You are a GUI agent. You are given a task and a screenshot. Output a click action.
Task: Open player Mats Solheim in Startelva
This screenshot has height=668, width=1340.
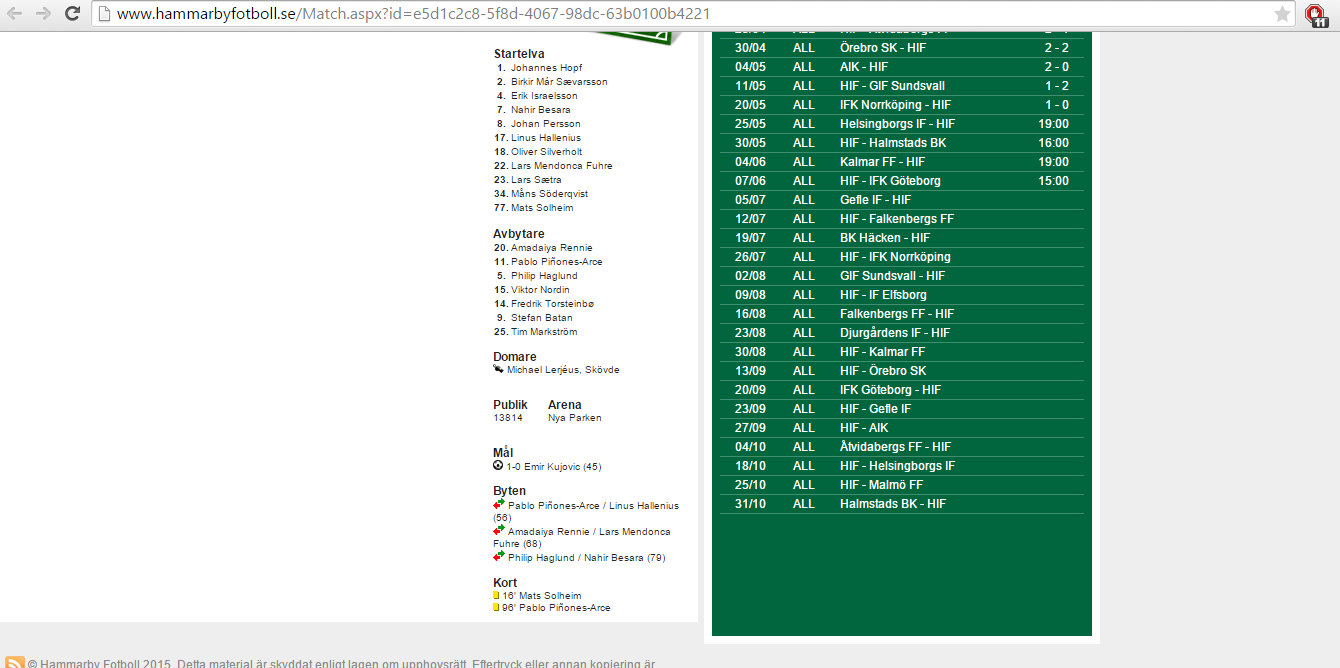(542, 208)
